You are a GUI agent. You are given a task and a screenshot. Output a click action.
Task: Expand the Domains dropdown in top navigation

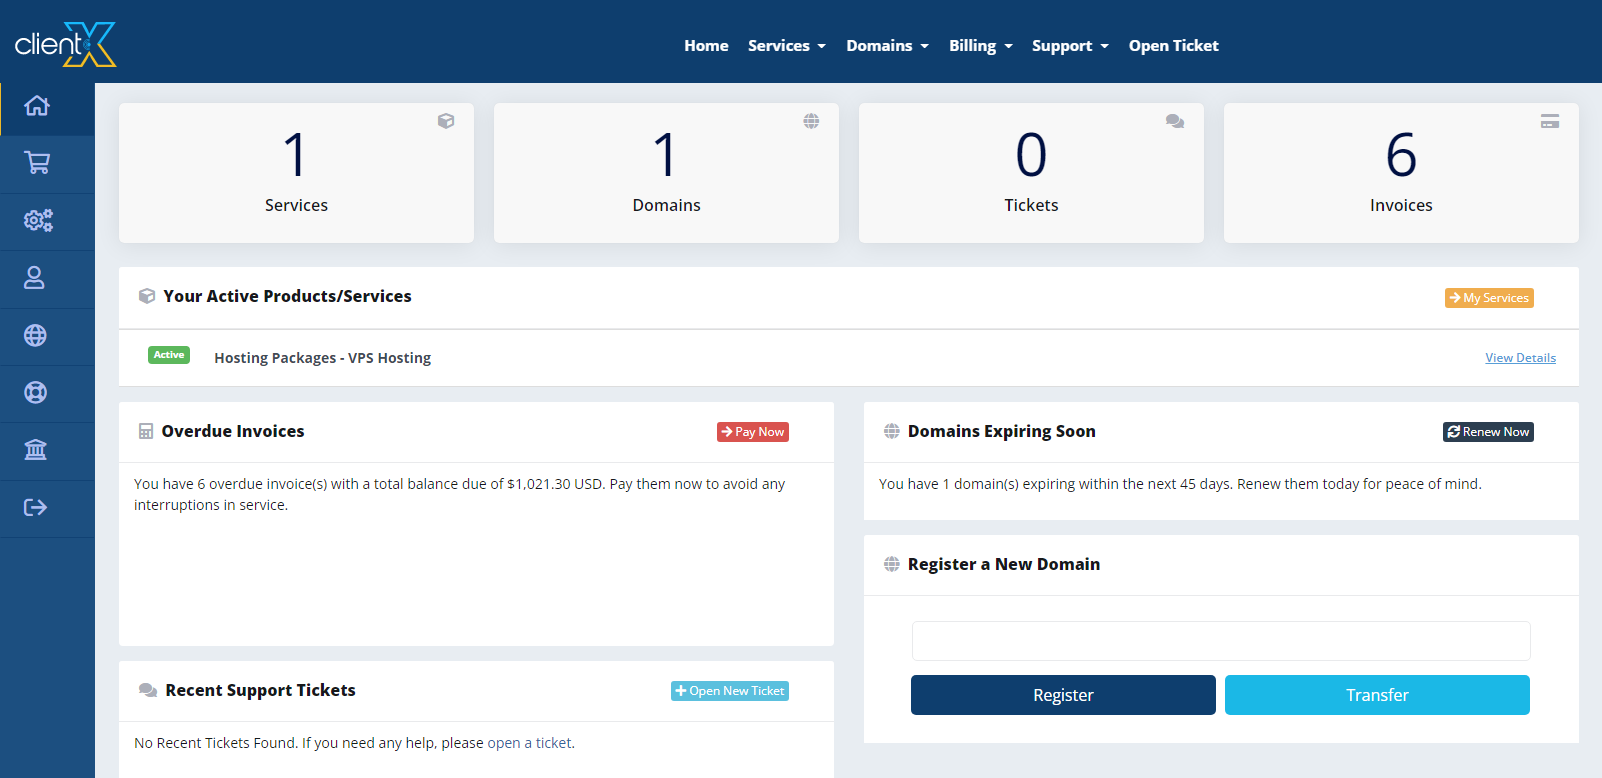coord(887,46)
